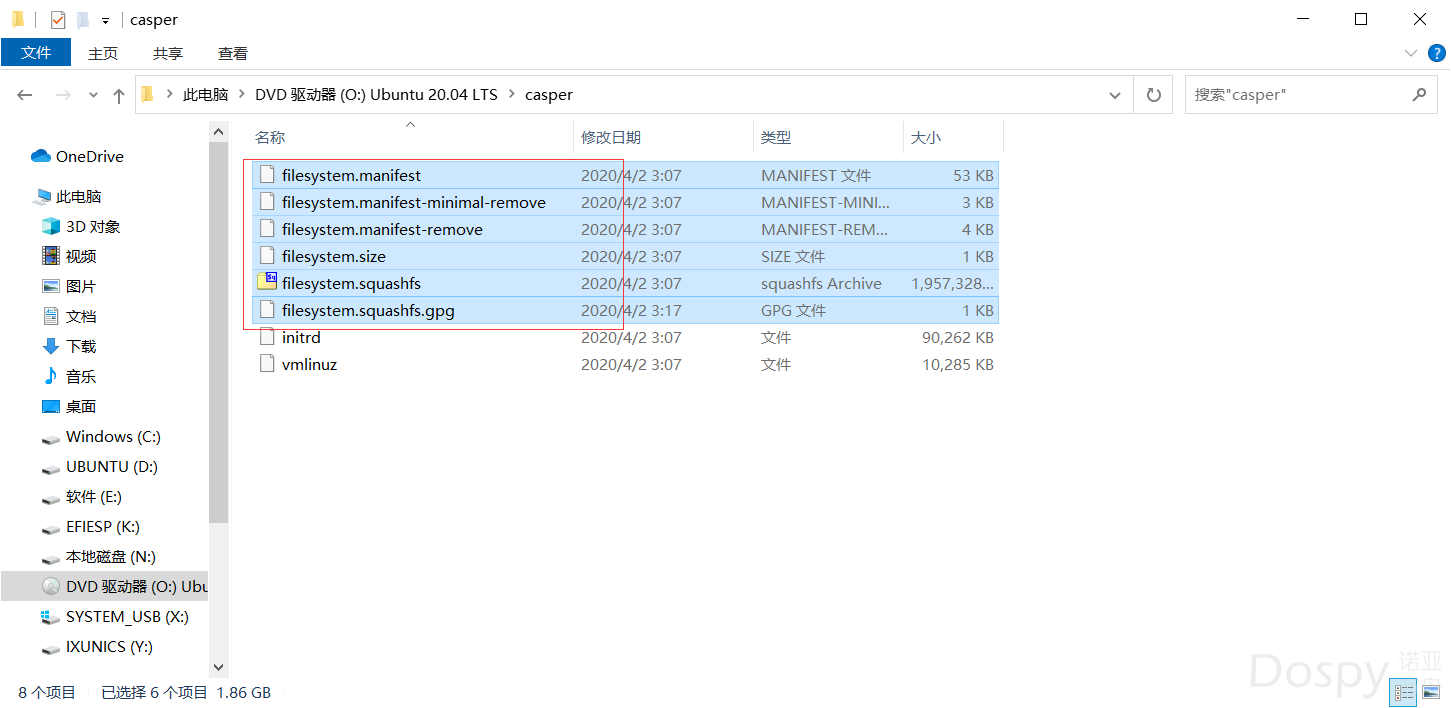Viewport: 1451px width, 708px height.
Task: Click the squashfs Archive type cell
Action: point(821,283)
